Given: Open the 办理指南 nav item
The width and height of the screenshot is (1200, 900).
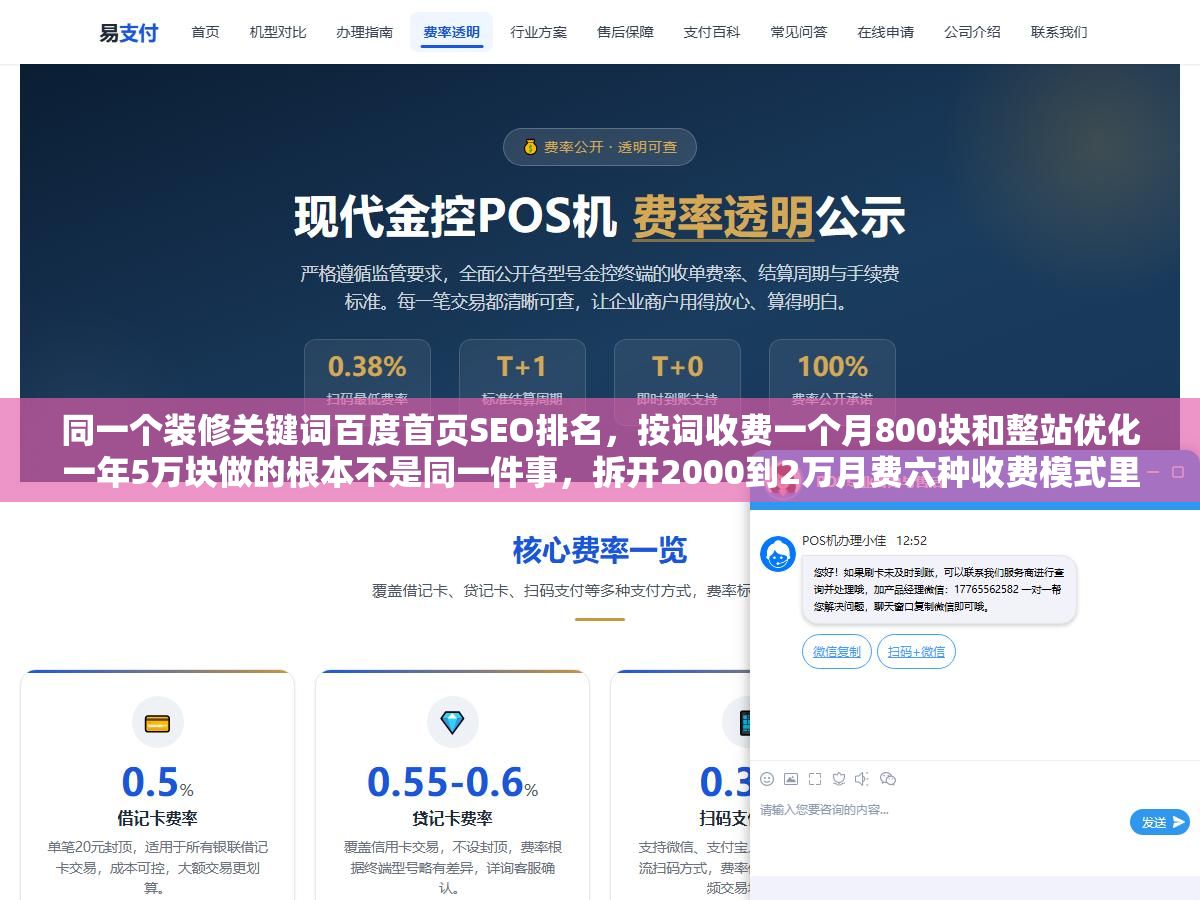Looking at the screenshot, I should (365, 32).
